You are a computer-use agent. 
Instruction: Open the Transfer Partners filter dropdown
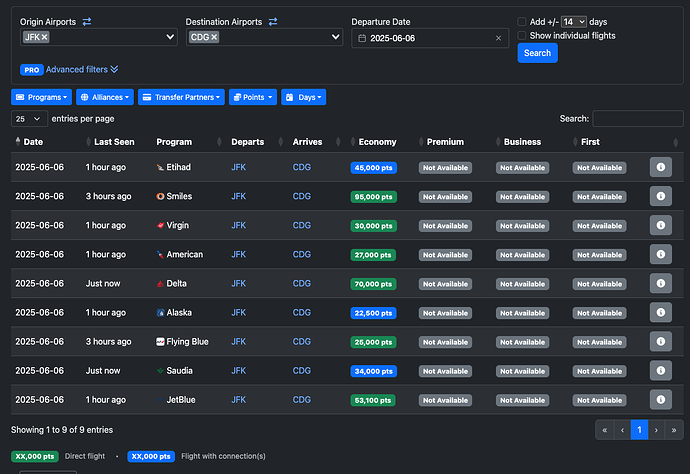pyautogui.click(x=181, y=97)
